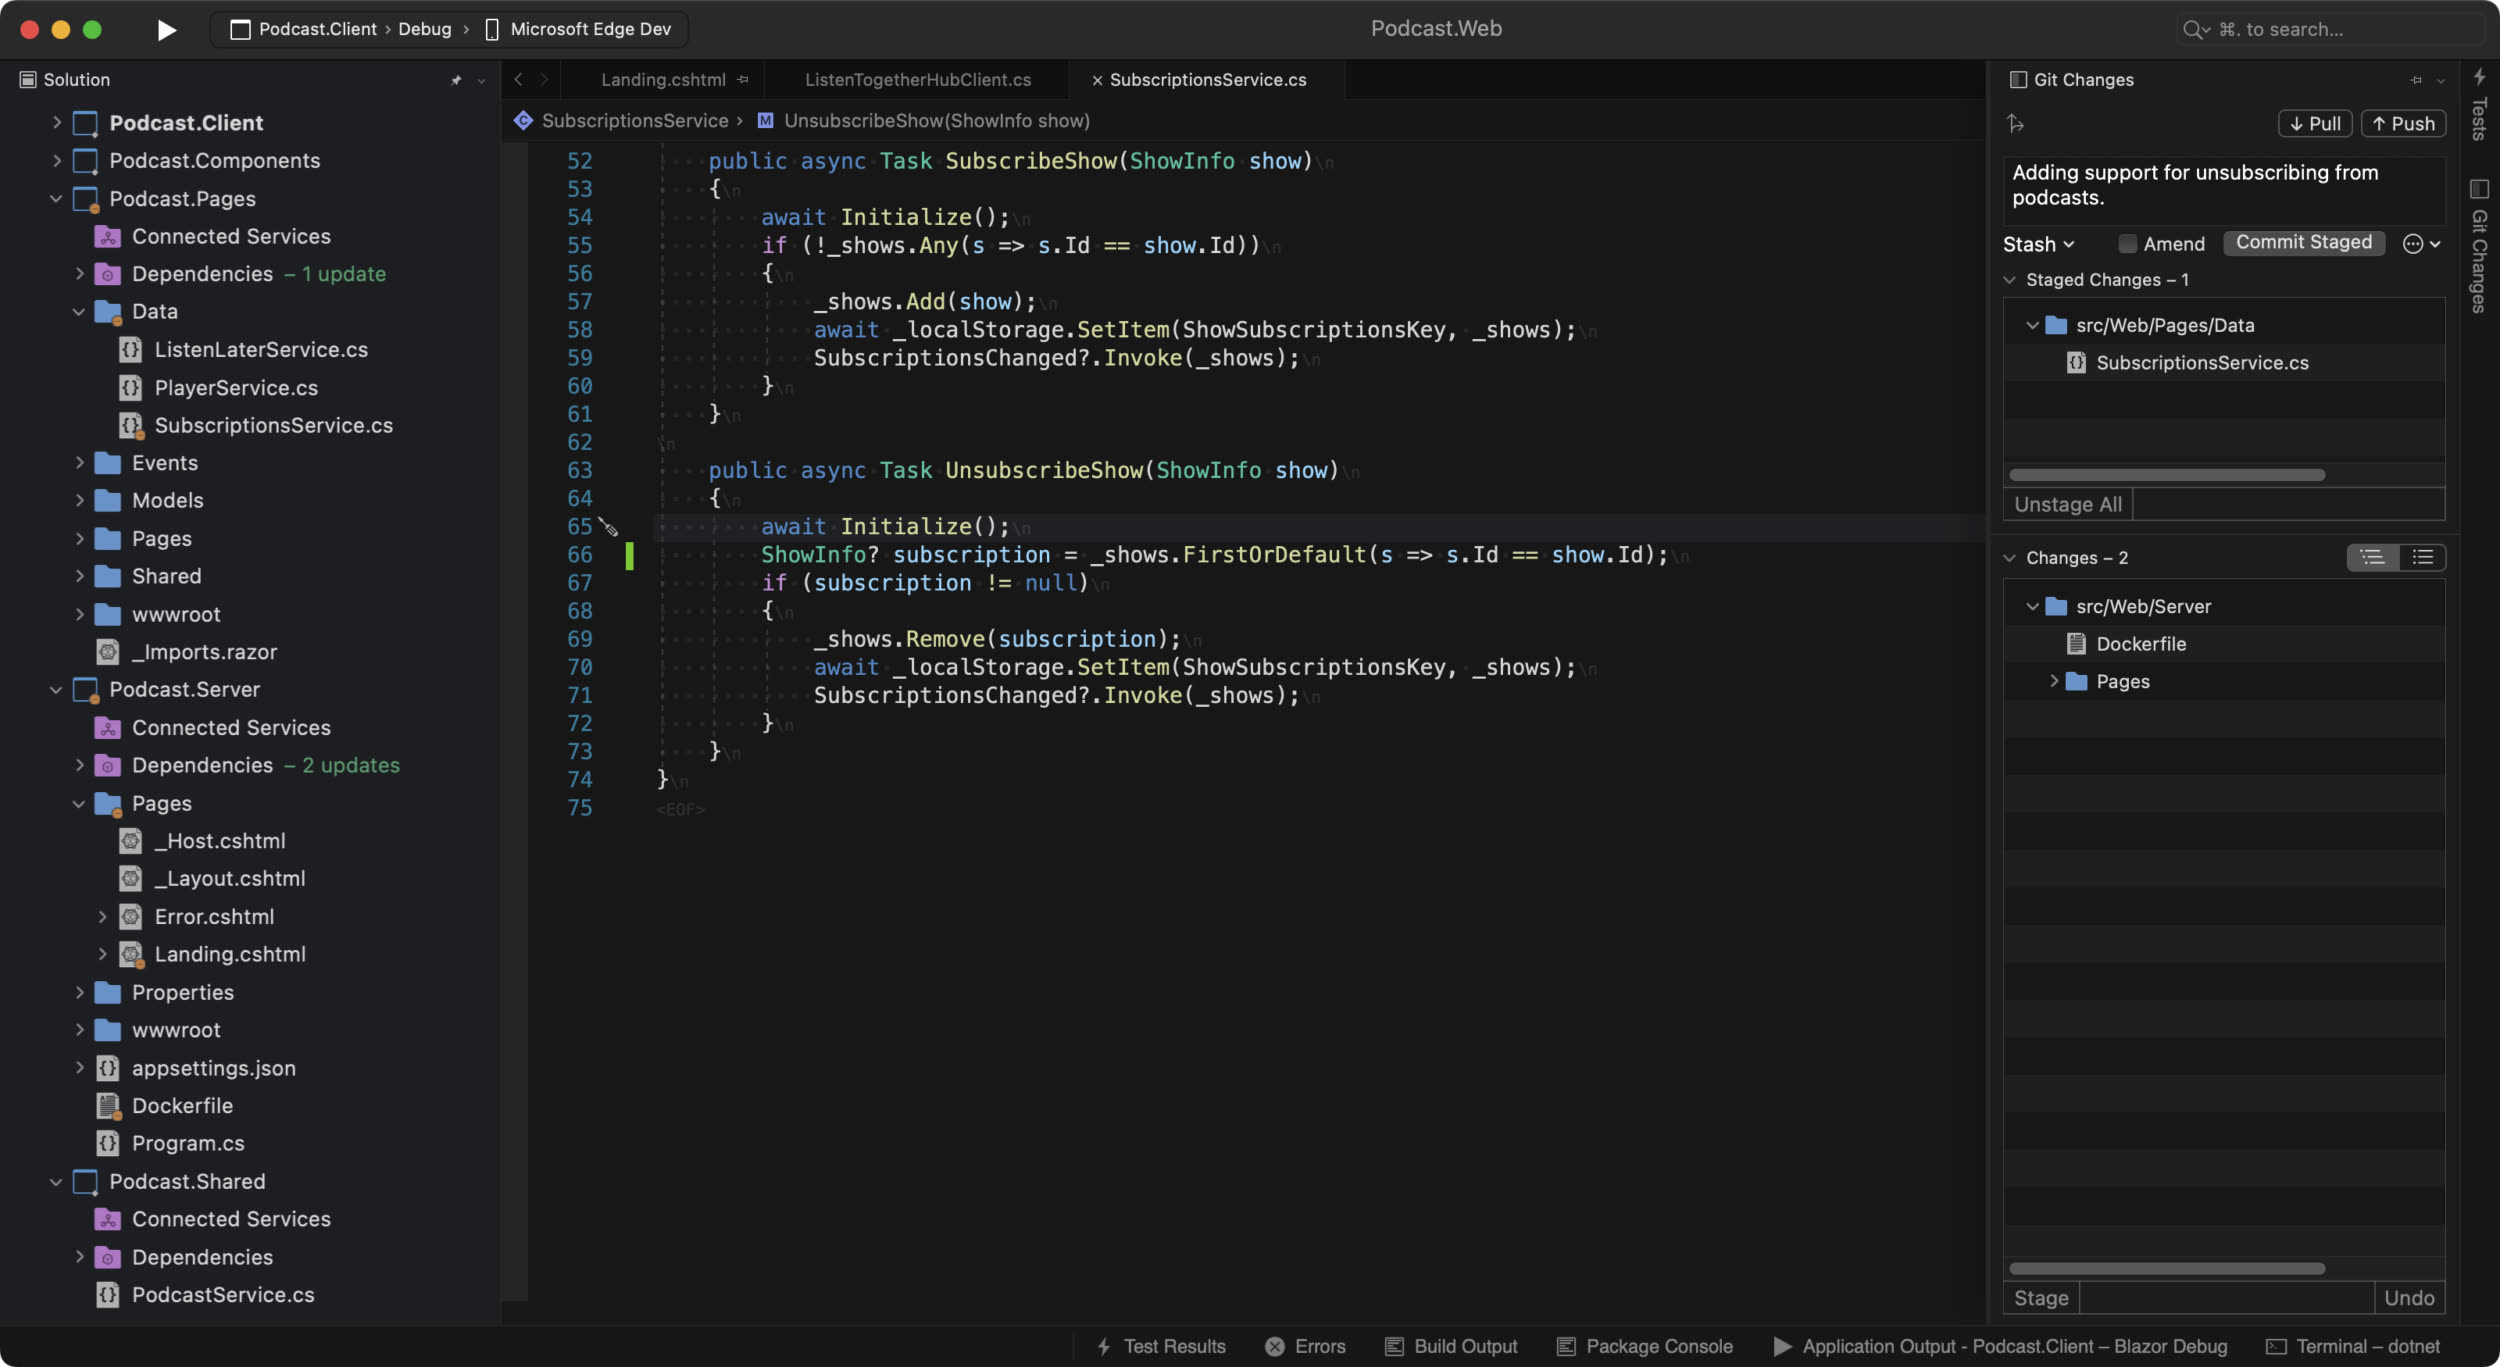Switch to the ListenTogetherHubClient.cs tab
Screen dimensions: 2500x1367
click(x=917, y=80)
